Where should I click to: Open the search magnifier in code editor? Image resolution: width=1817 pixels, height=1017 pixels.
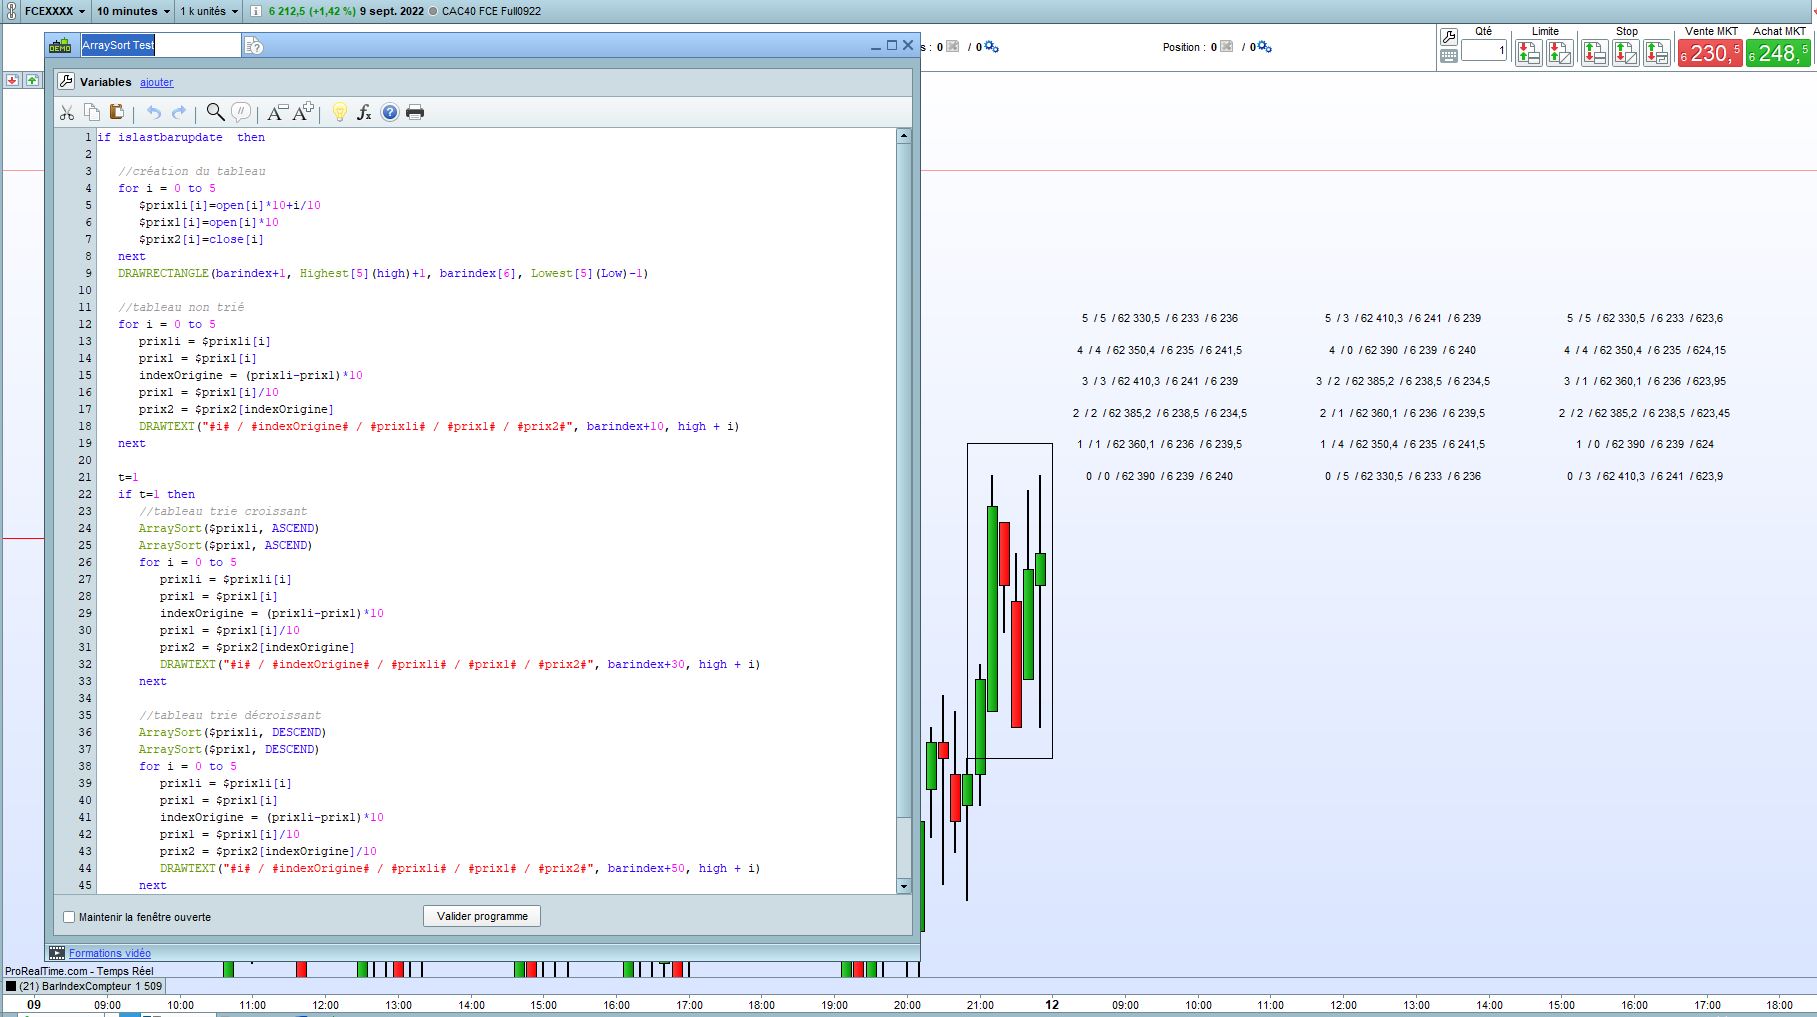point(215,112)
